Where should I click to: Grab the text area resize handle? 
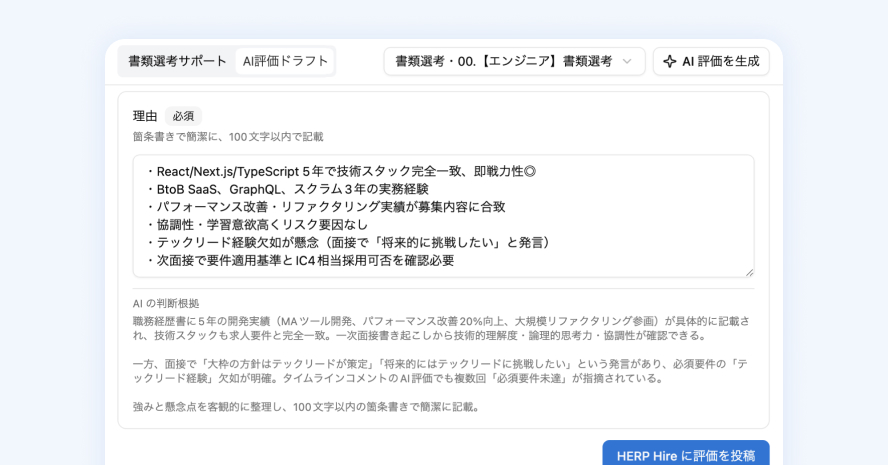click(749, 272)
